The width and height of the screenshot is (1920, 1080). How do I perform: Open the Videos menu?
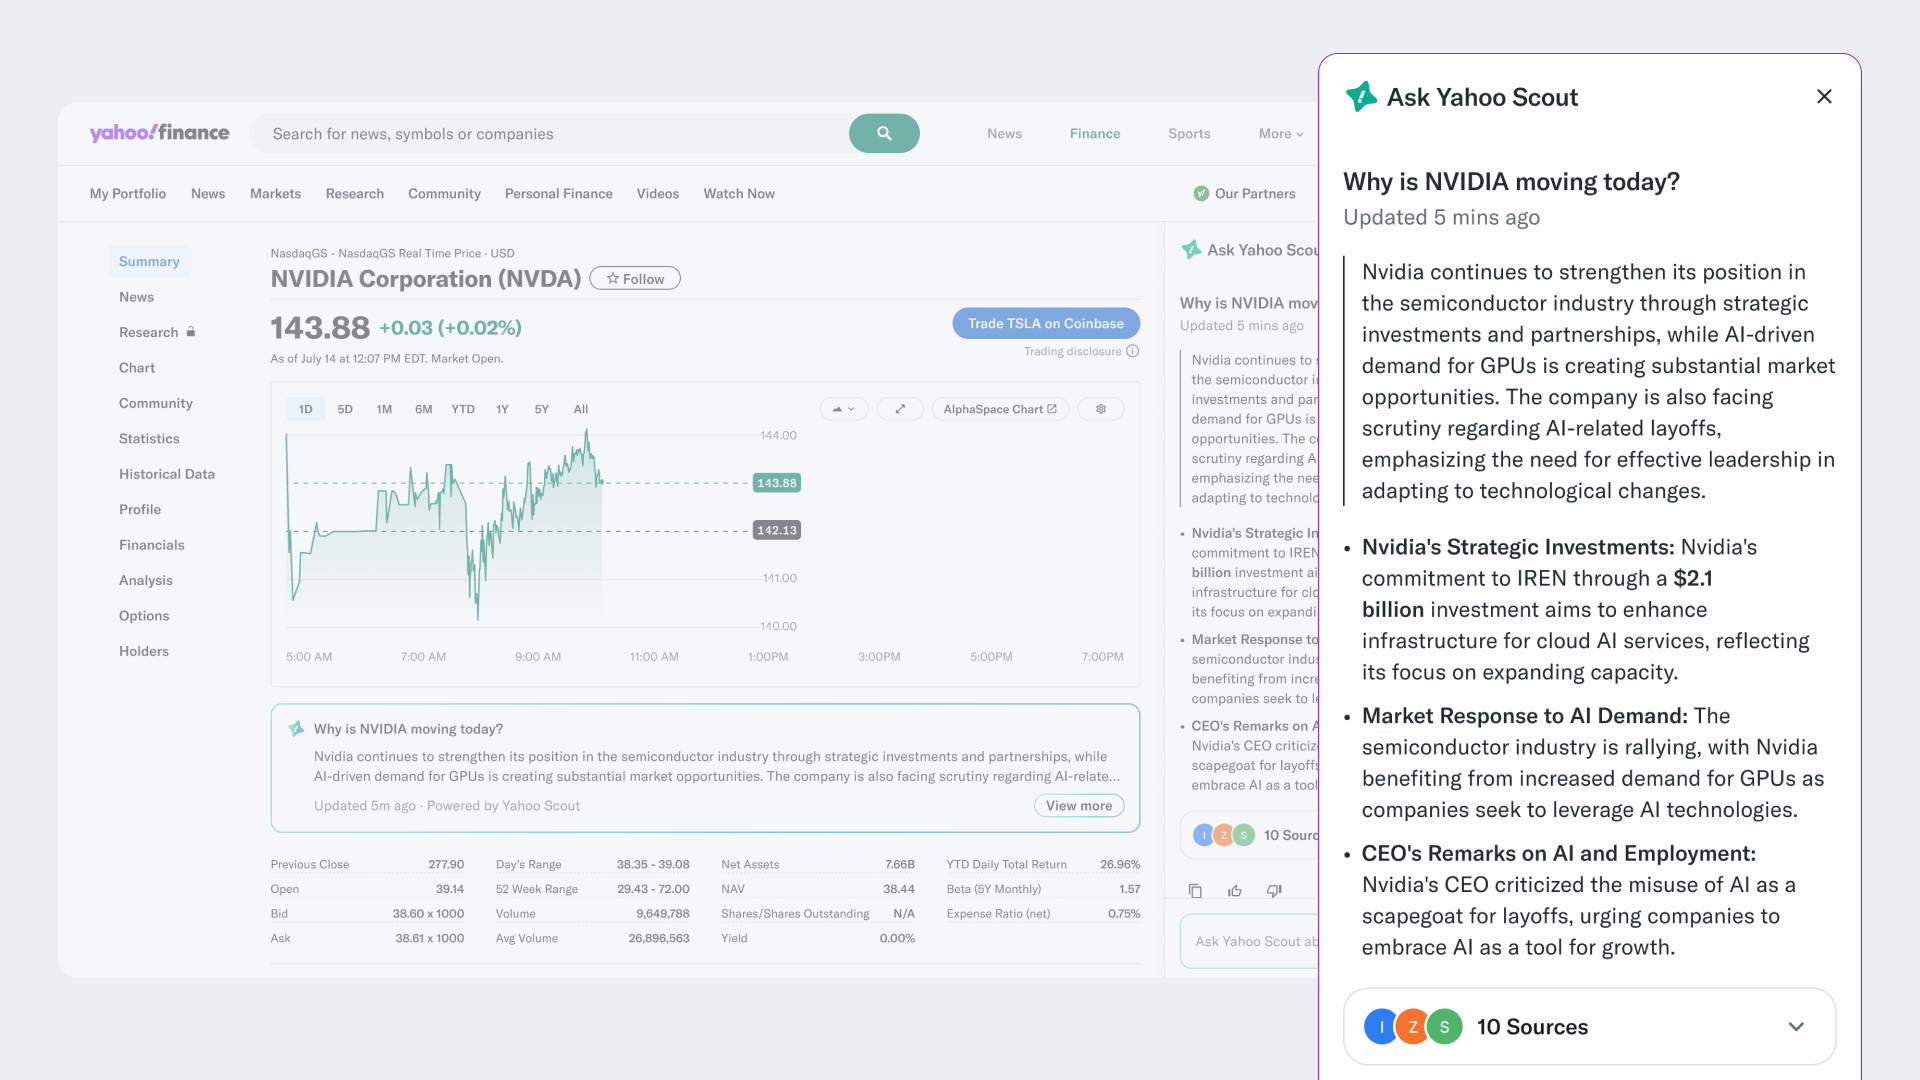point(658,193)
